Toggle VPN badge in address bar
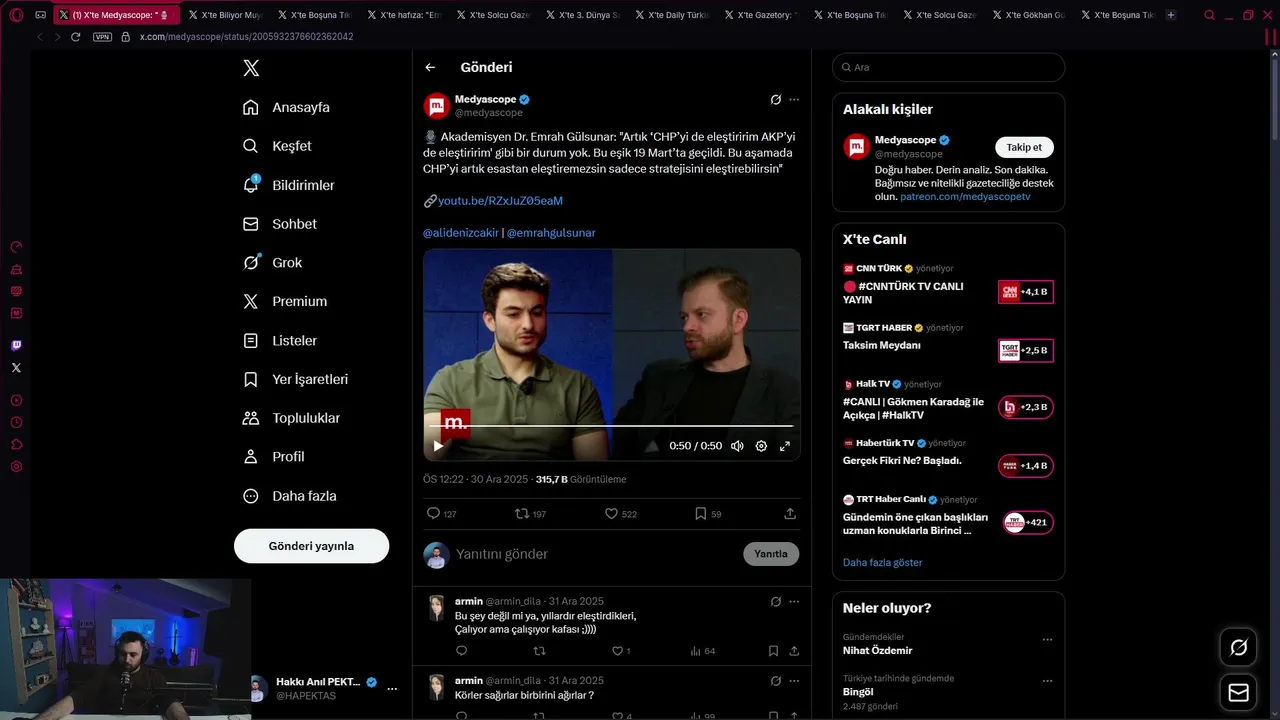The image size is (1280, 720). pyautogui.click(x=102, y=37)
